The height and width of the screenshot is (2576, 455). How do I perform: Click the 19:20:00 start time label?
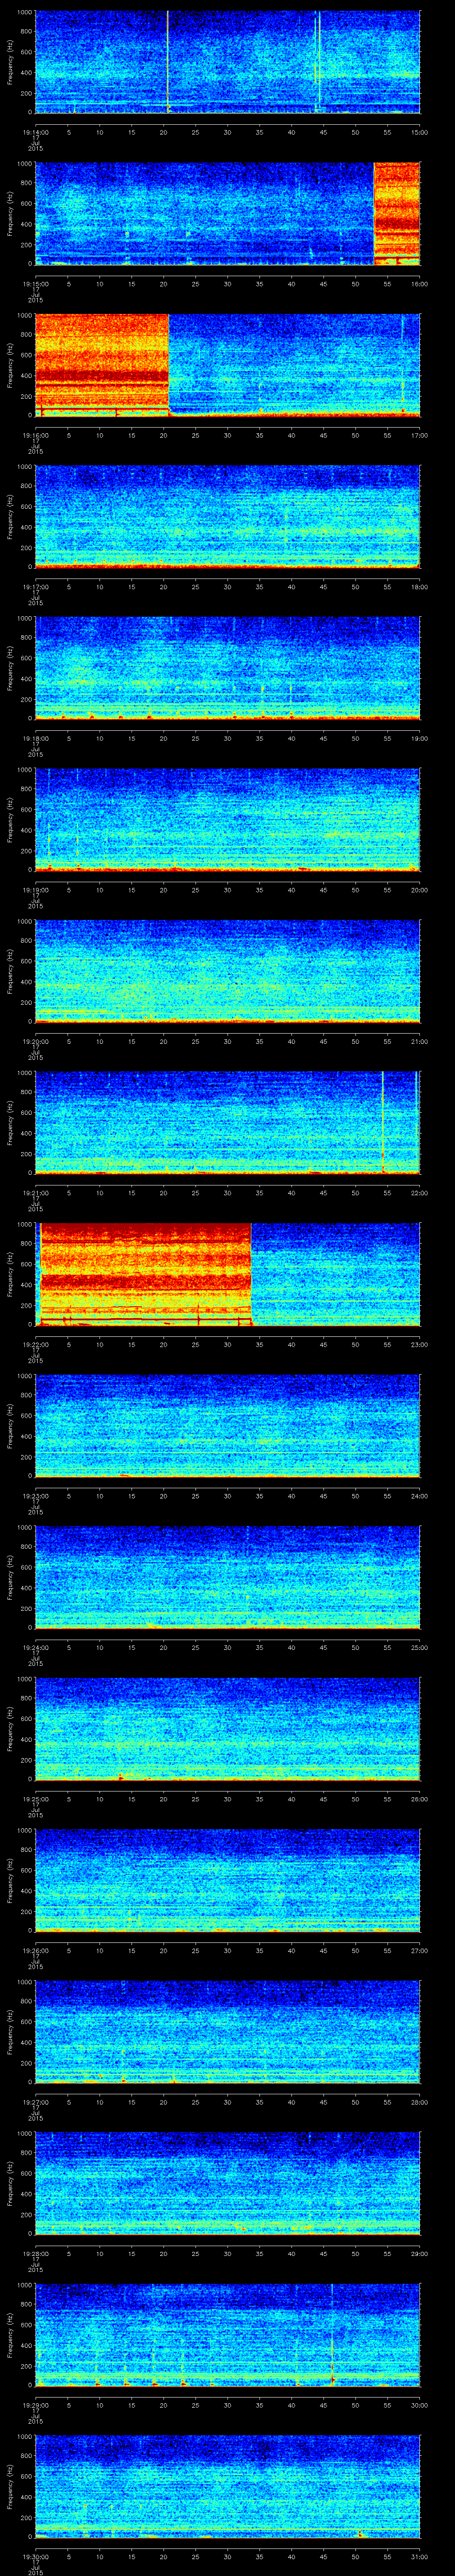tap(35, 1041)
